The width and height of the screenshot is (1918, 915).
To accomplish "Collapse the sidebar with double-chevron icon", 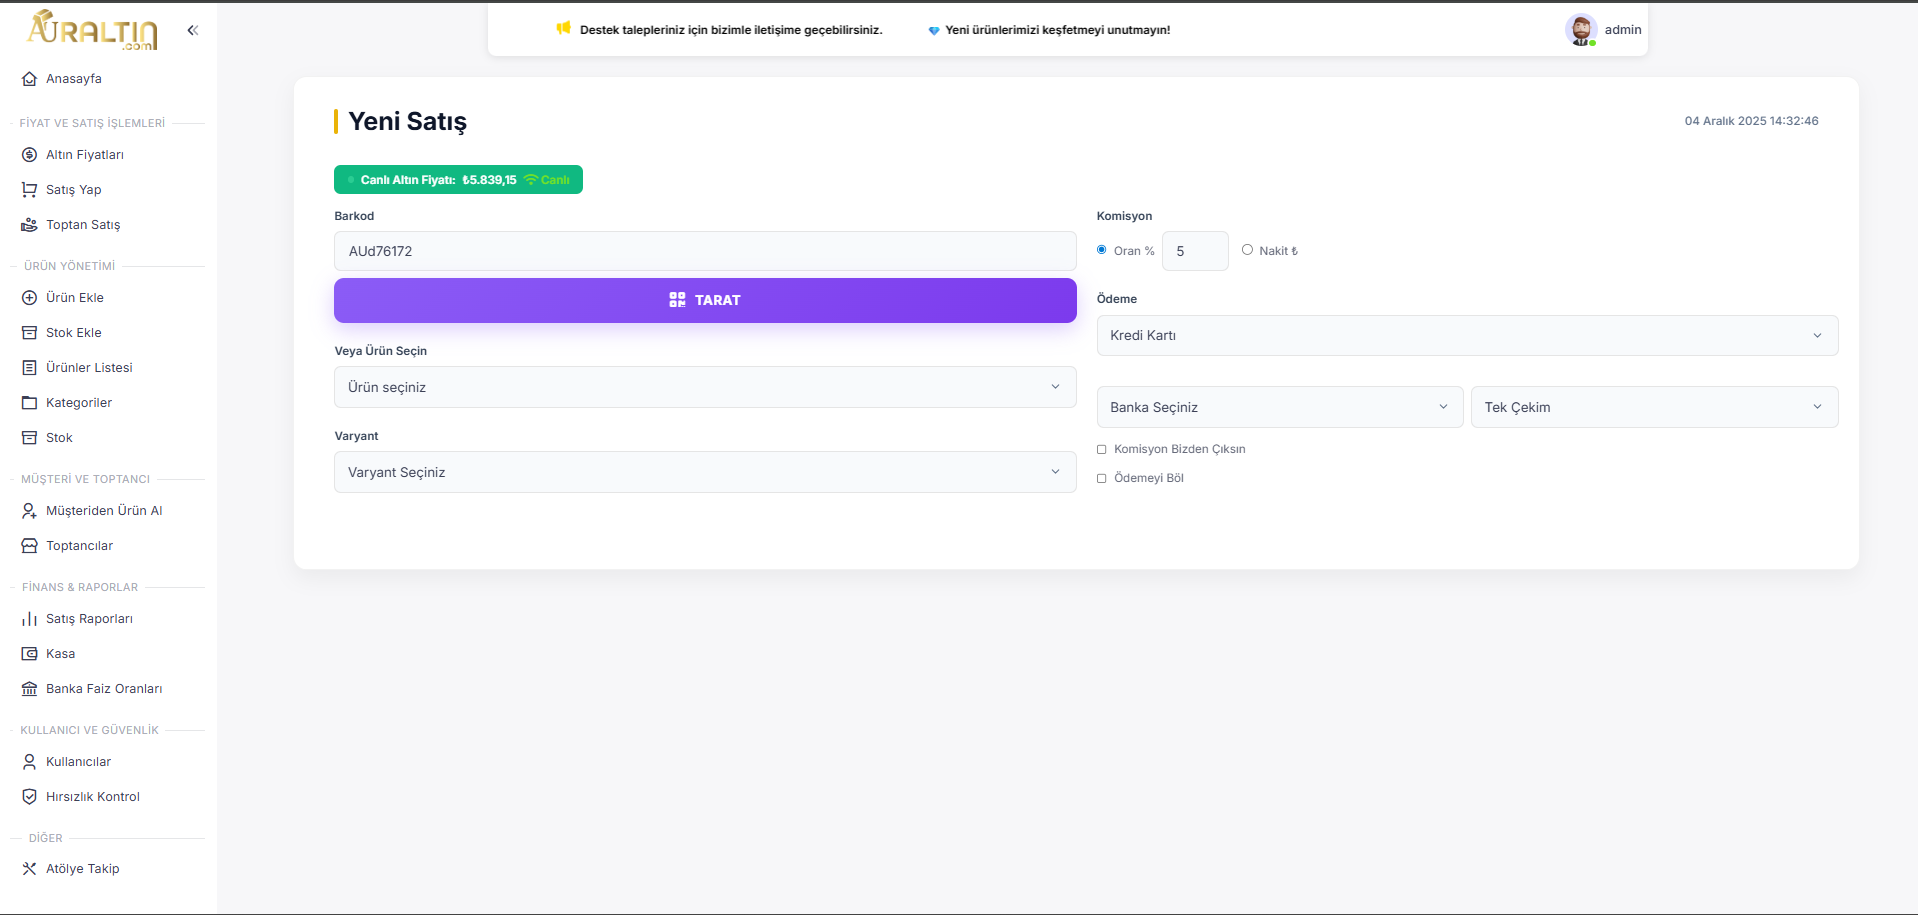I will point(193,30).
